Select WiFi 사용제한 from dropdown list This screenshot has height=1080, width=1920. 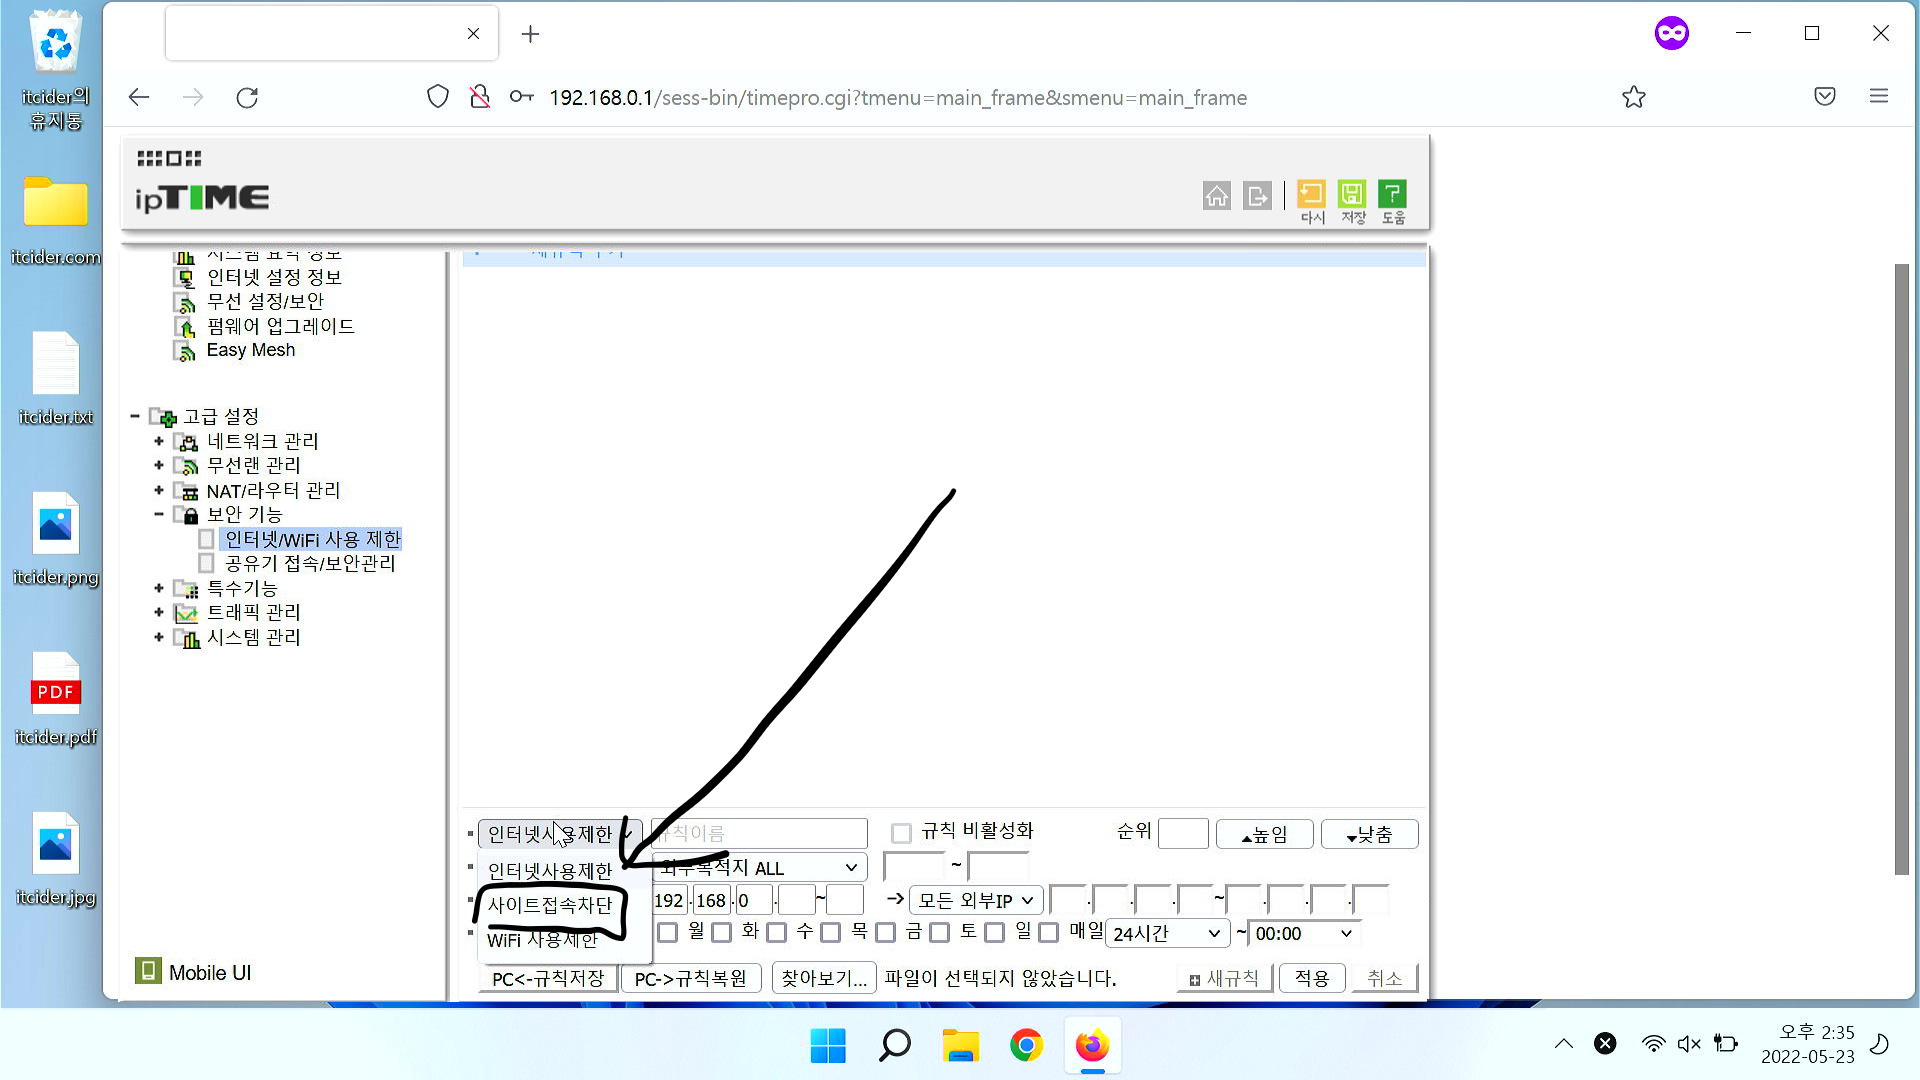click(549, 940)
